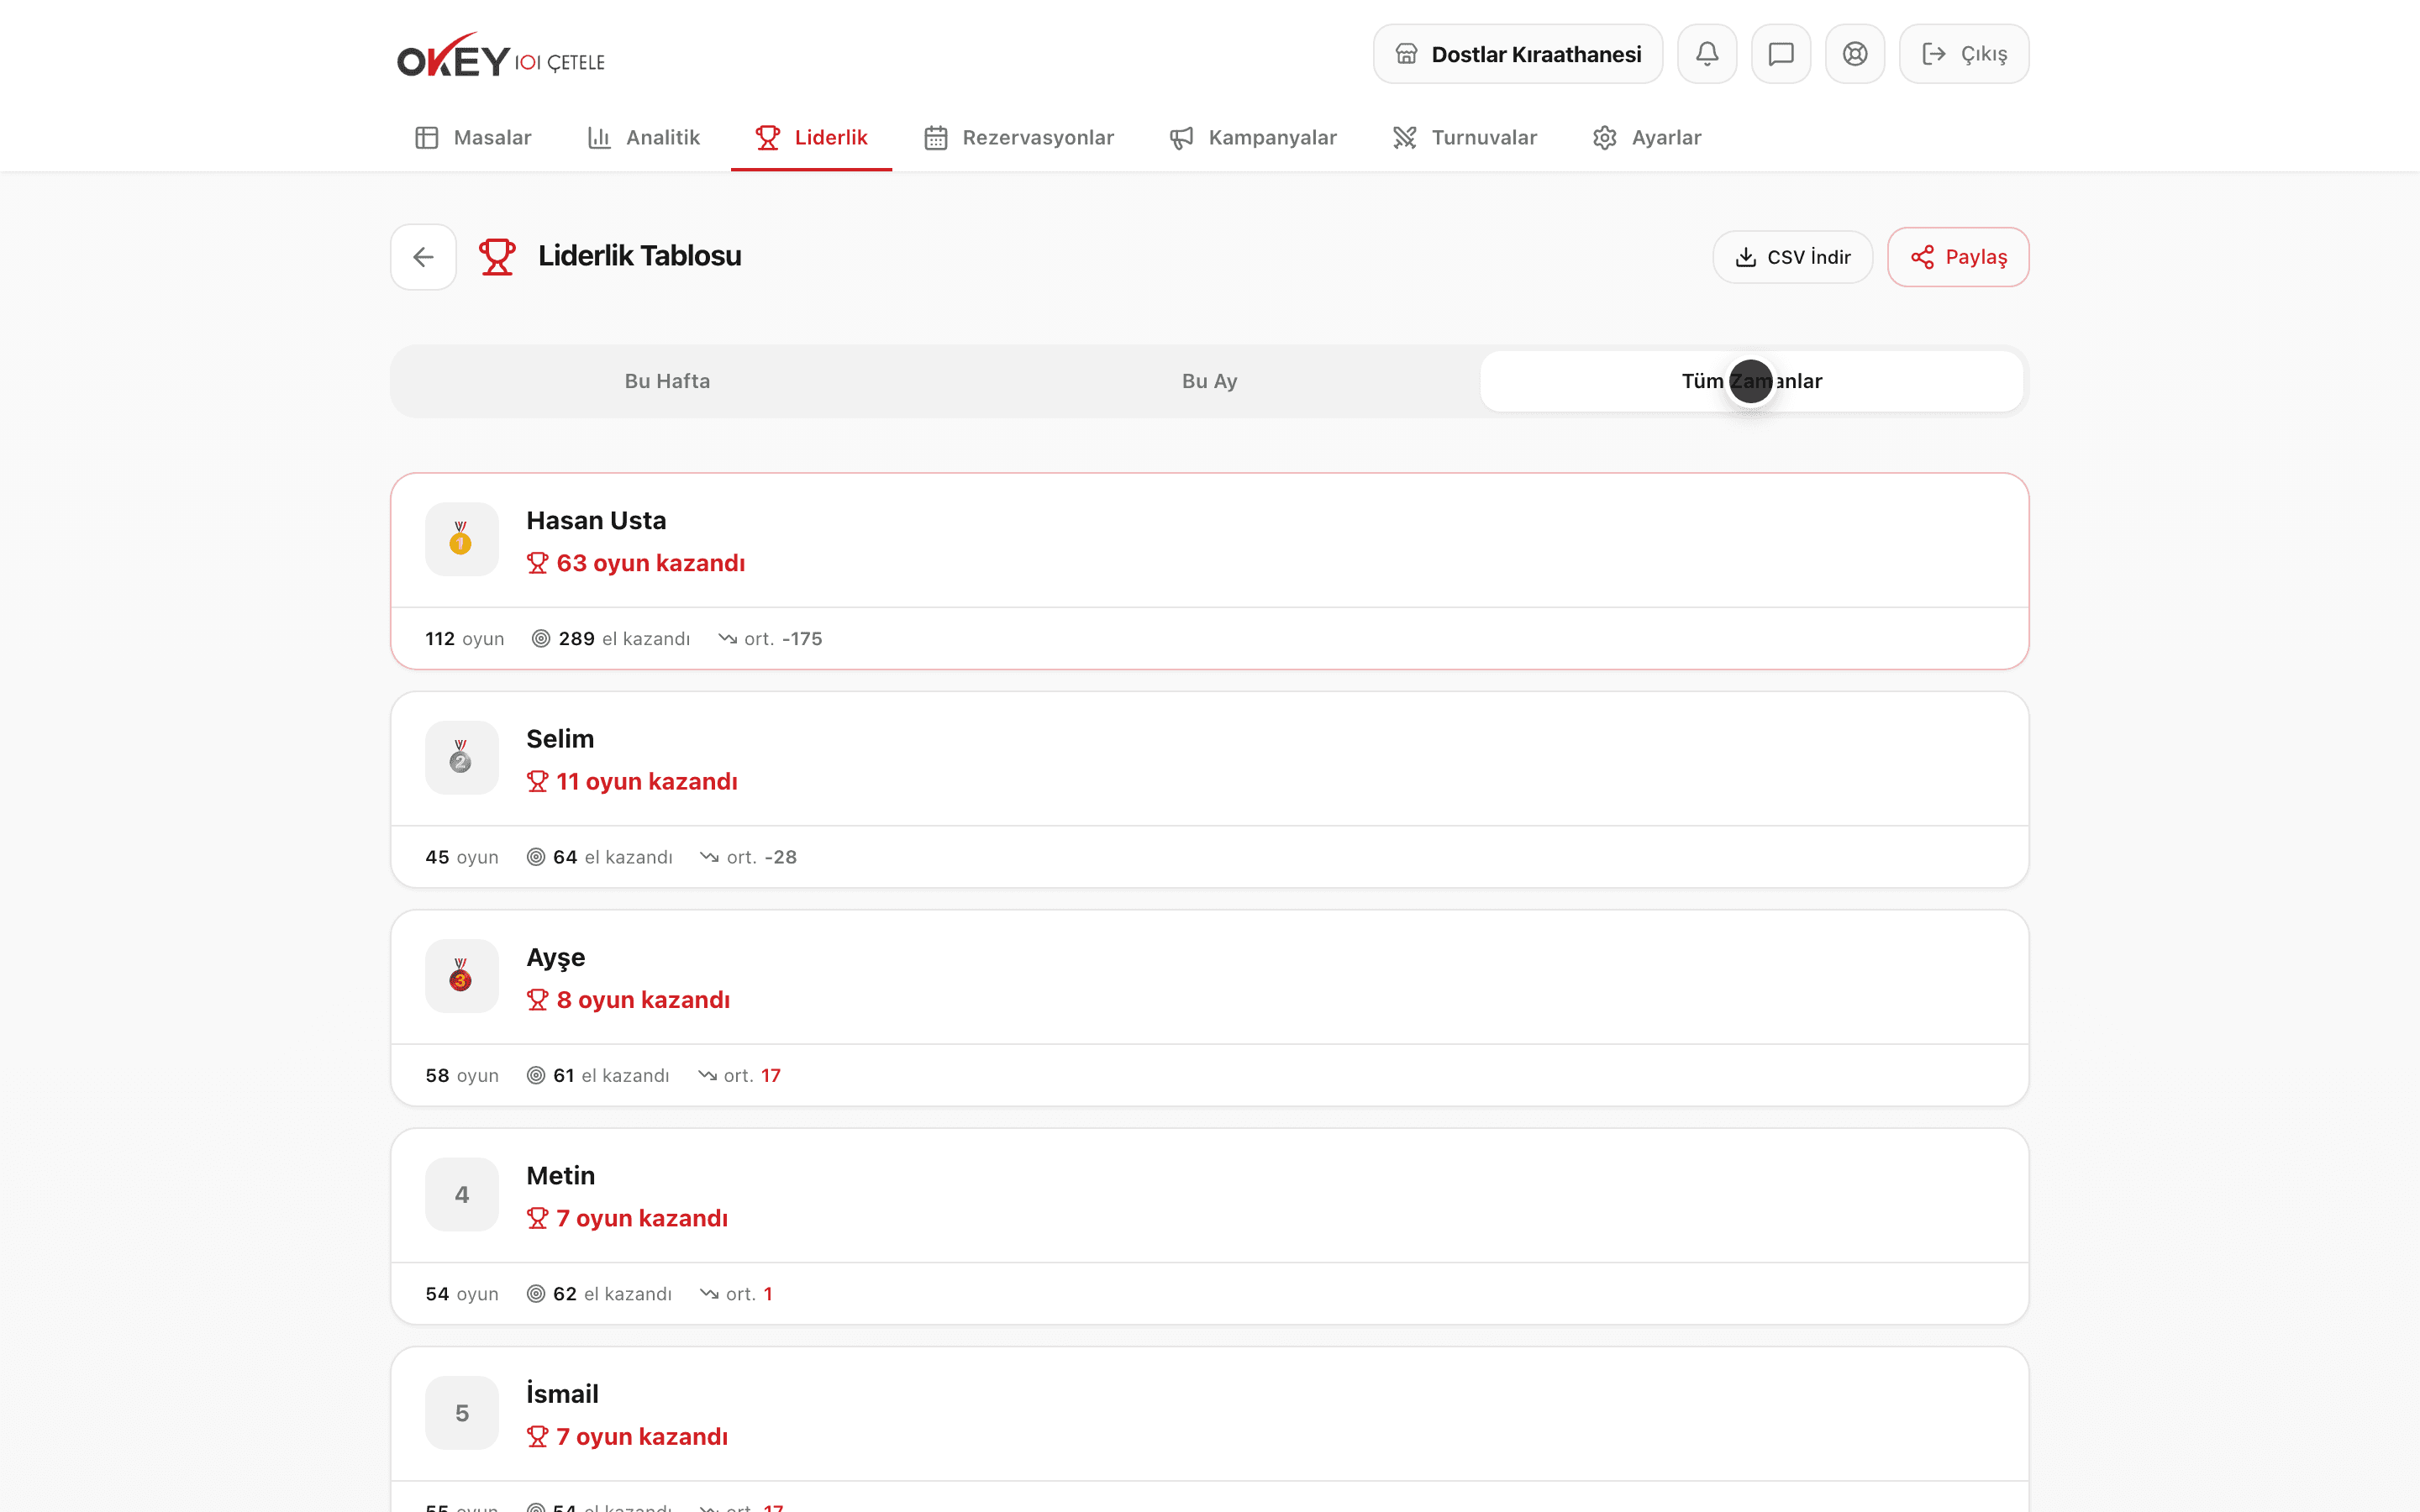Screen dimensions: 2420x1512
Task: Click the silver medal badge for Selim
Action: point(461,757)
